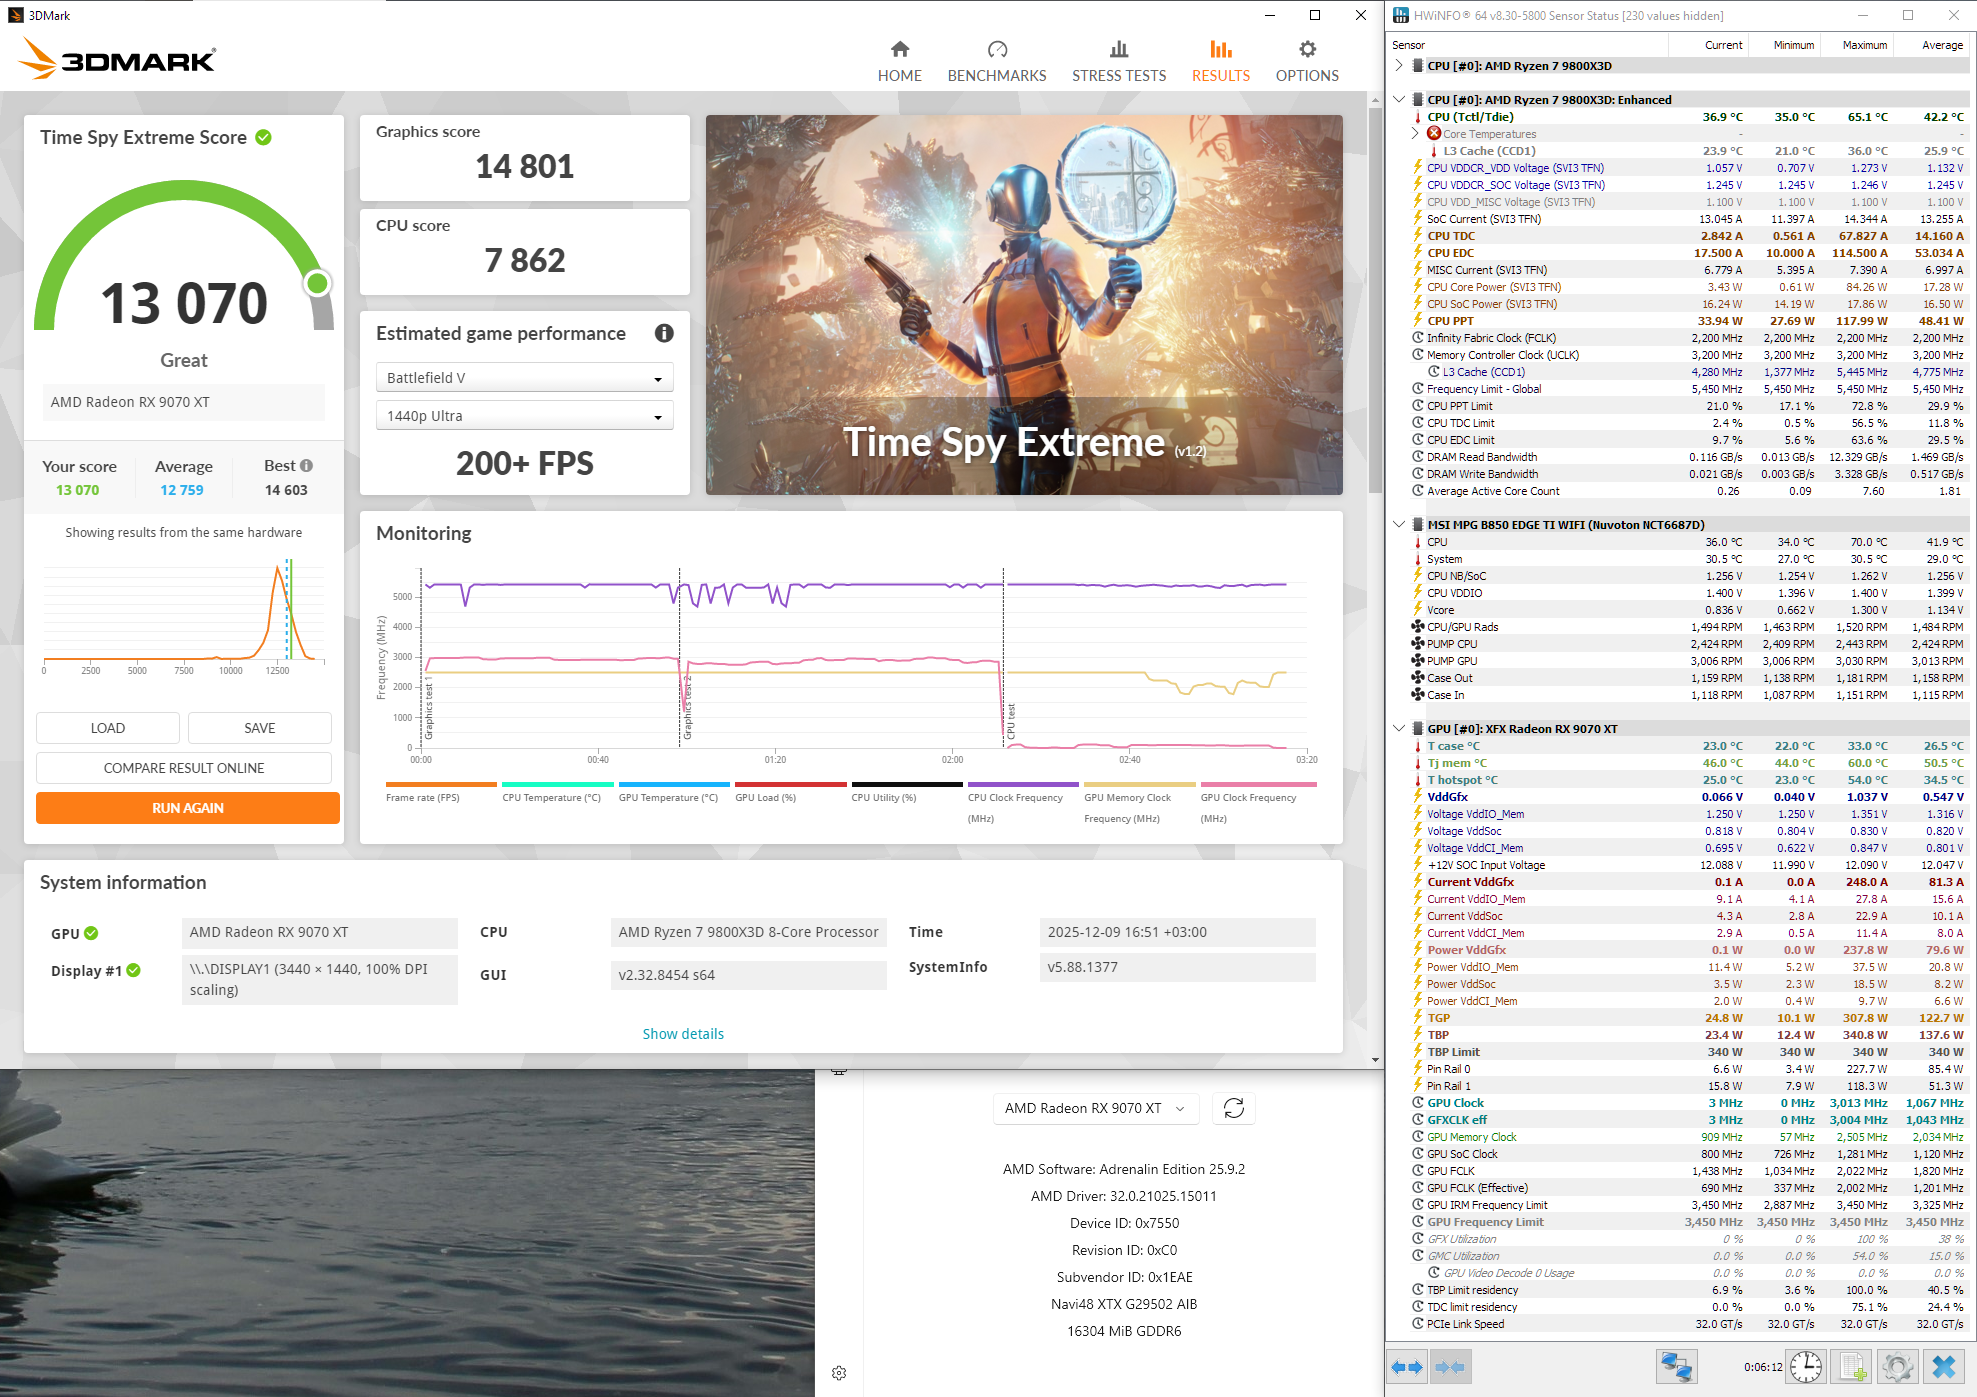Click the HWiNFO expand columns arrows icon
This screenshot has height=1397, width=1977.
pyautogui.click(x=1407, y=1367)
